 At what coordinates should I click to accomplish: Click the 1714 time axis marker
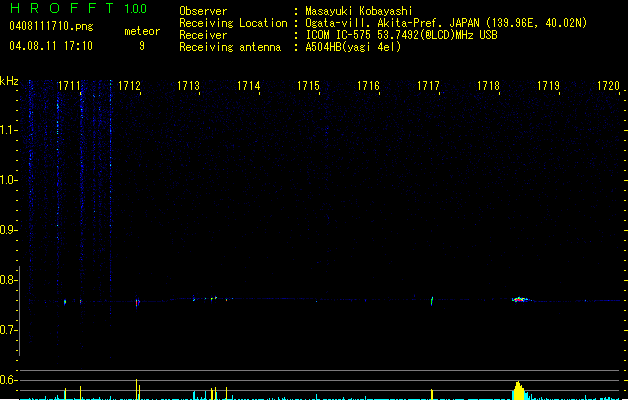coord(249,86)
